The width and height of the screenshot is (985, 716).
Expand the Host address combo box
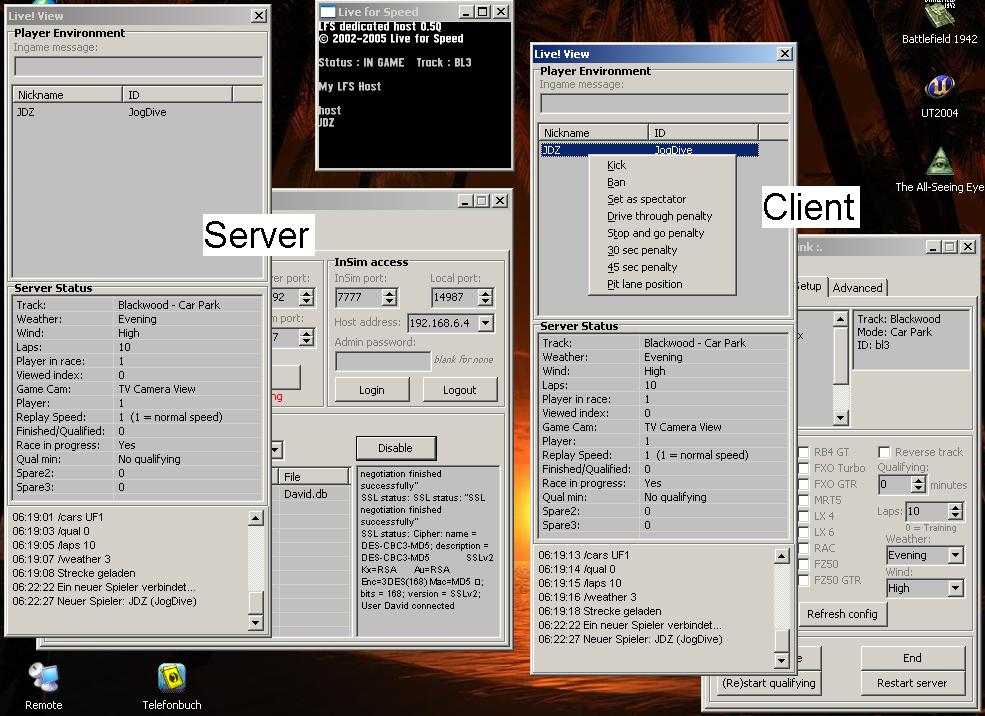click(x=485, y=323)
